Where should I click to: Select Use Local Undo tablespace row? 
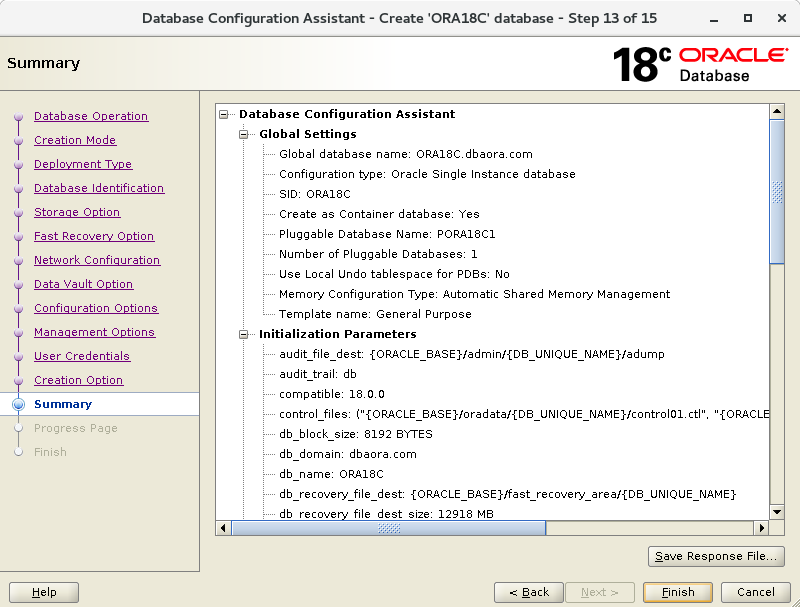pyautogui.click(x=394, y=274)
